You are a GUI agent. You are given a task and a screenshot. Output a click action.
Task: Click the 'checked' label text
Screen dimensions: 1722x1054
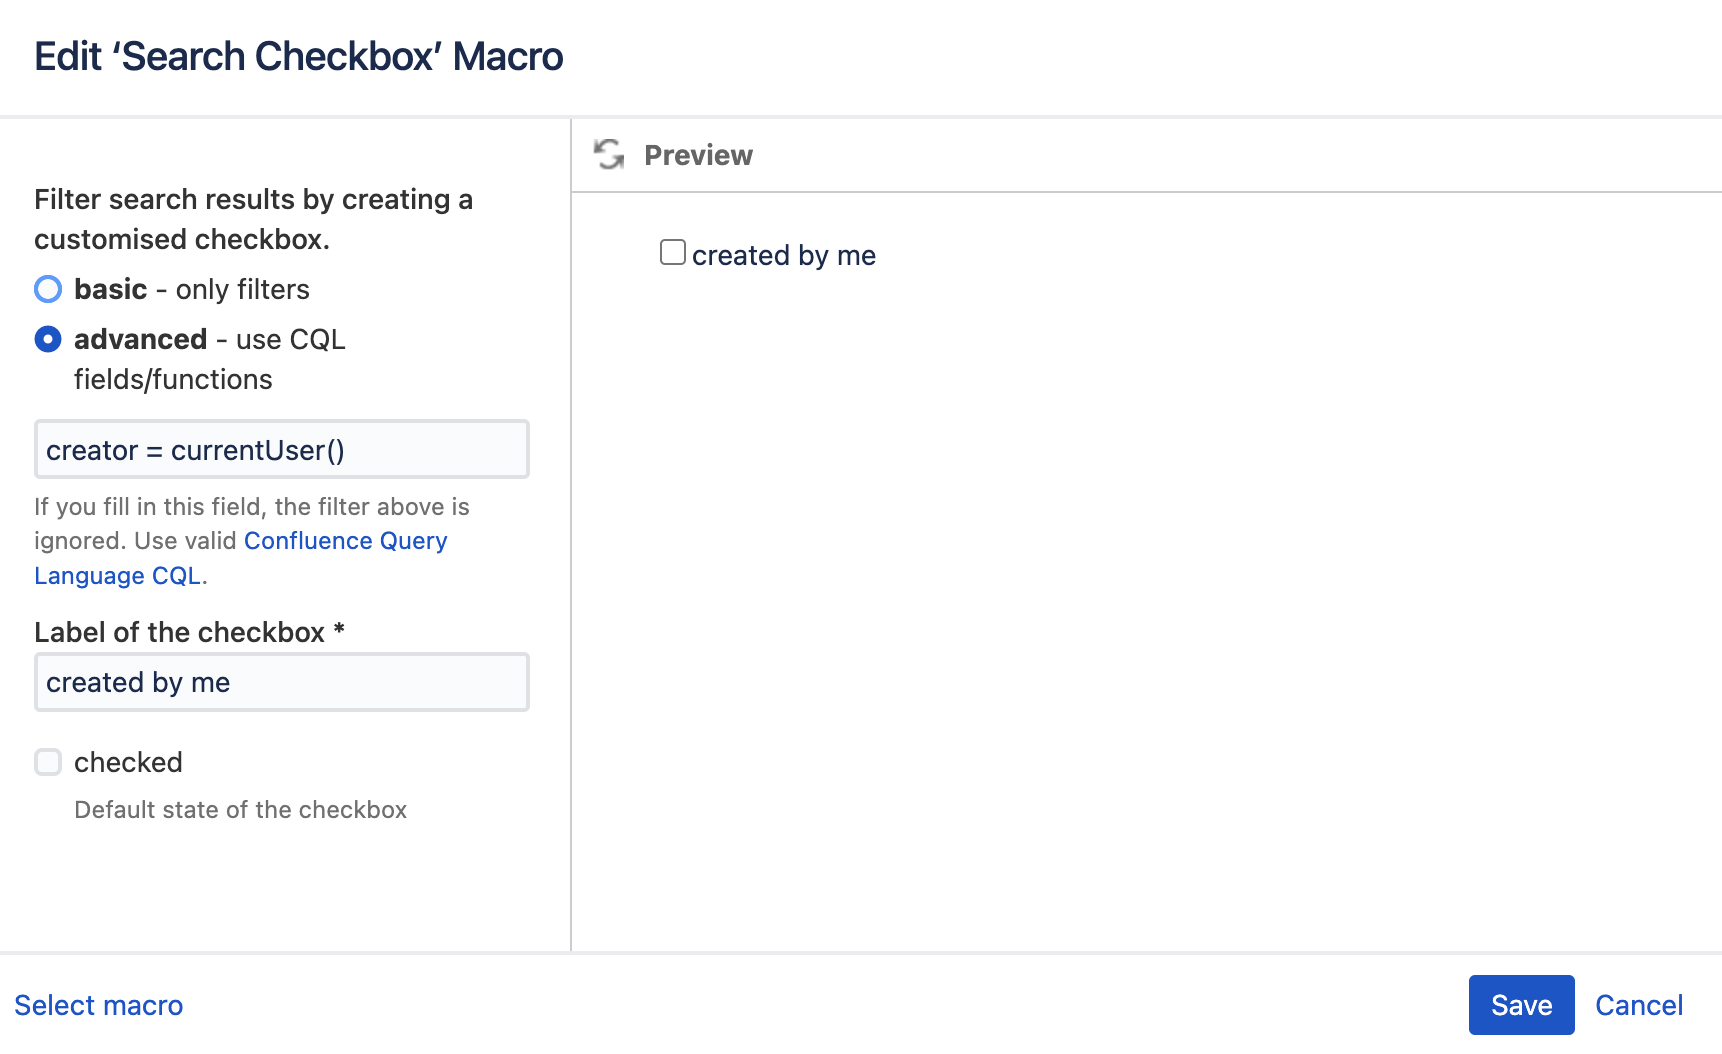128,762
